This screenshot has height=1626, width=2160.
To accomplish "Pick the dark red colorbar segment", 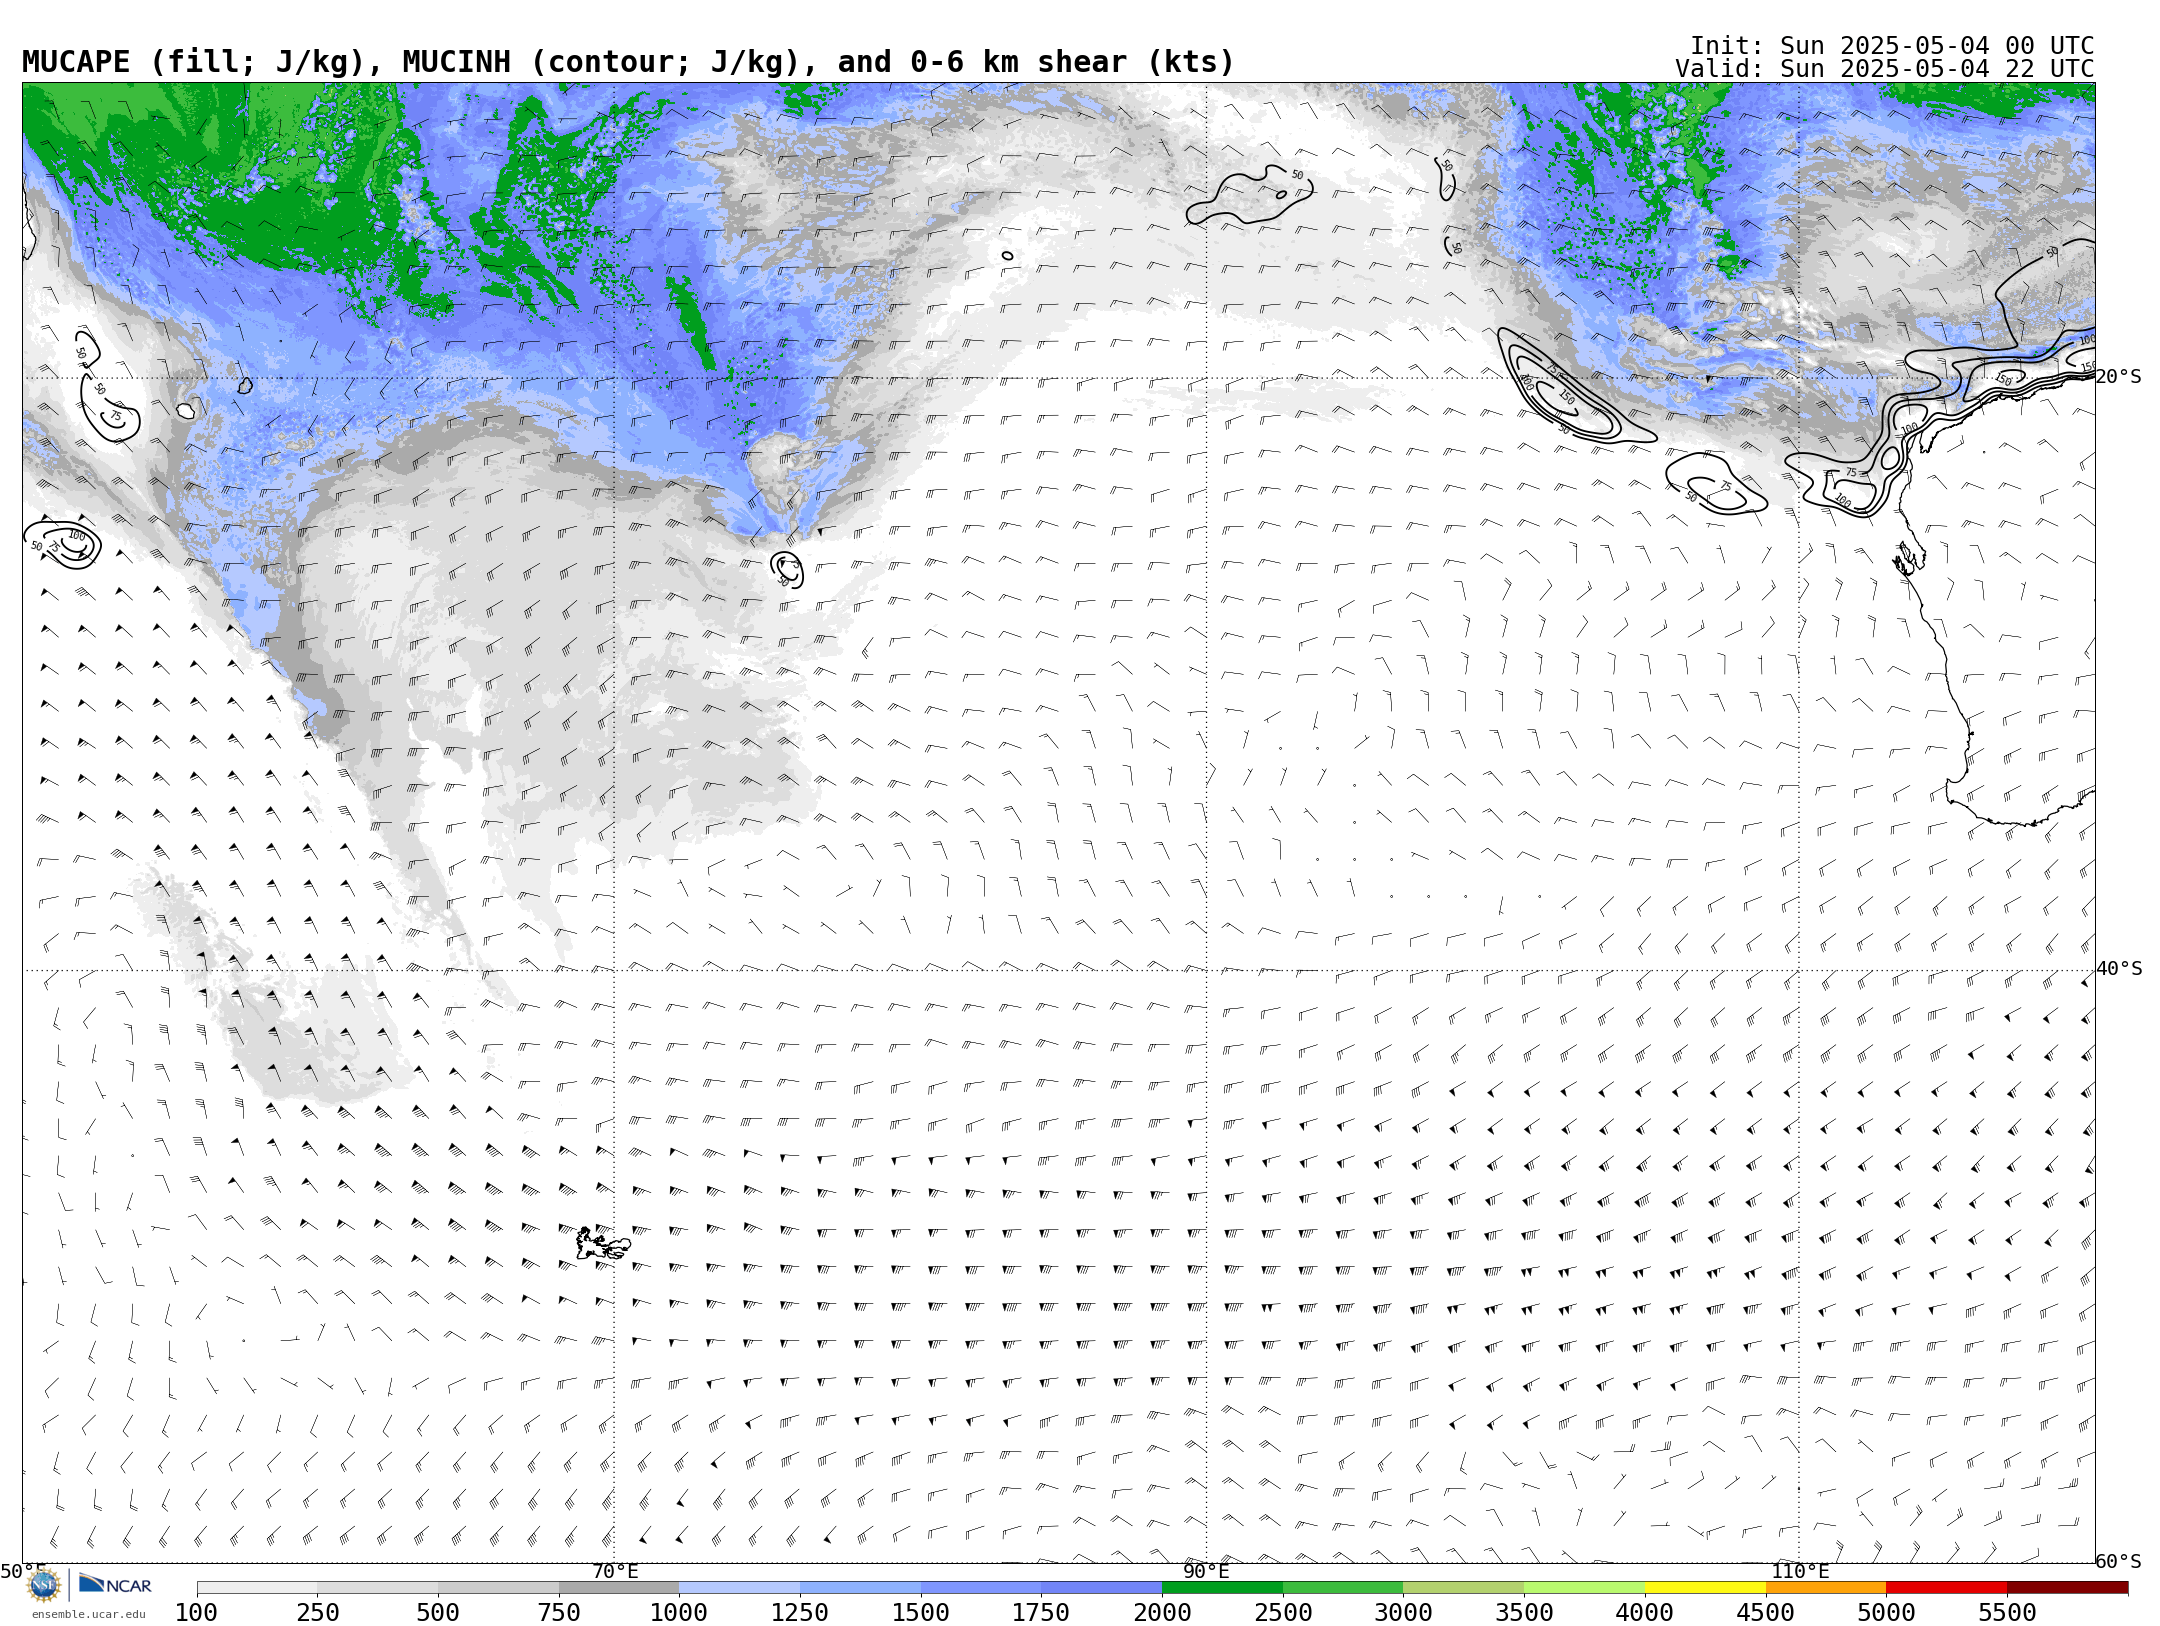I will (2068, 1588).
